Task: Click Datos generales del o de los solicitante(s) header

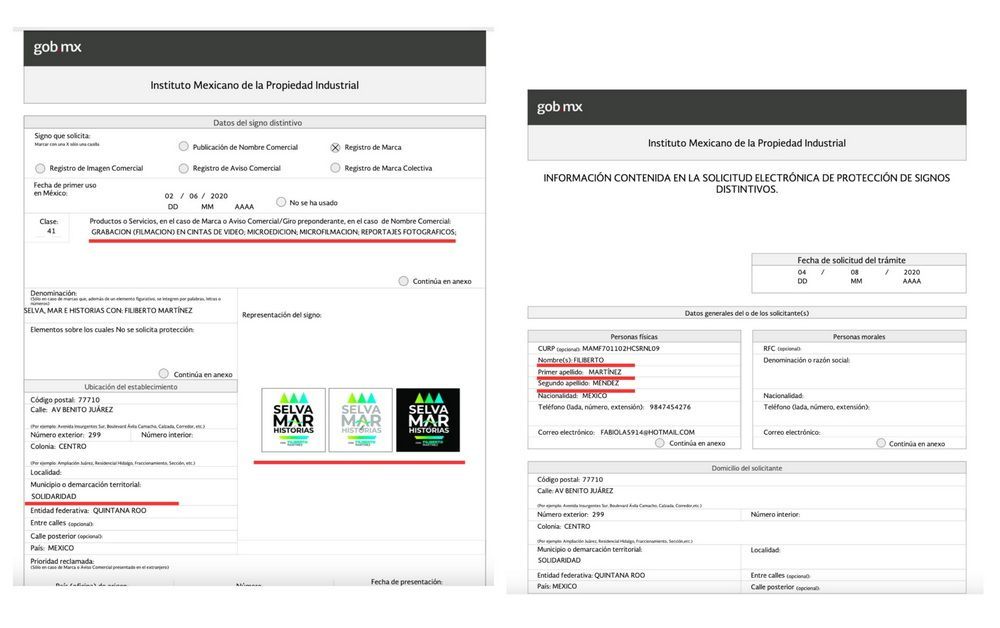Action: pyautogui.click(x=746, y=313)
